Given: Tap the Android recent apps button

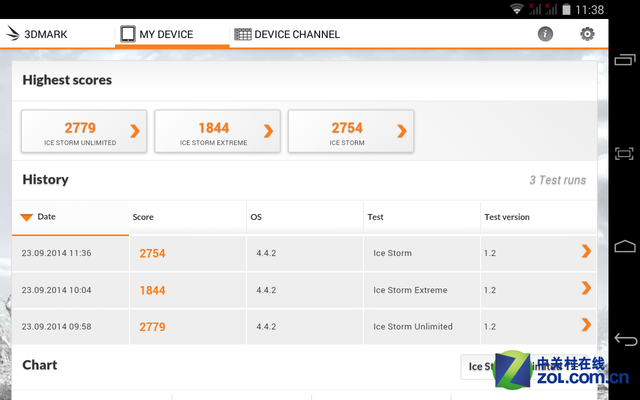Looking at the screenshot, I should point(624,60).
